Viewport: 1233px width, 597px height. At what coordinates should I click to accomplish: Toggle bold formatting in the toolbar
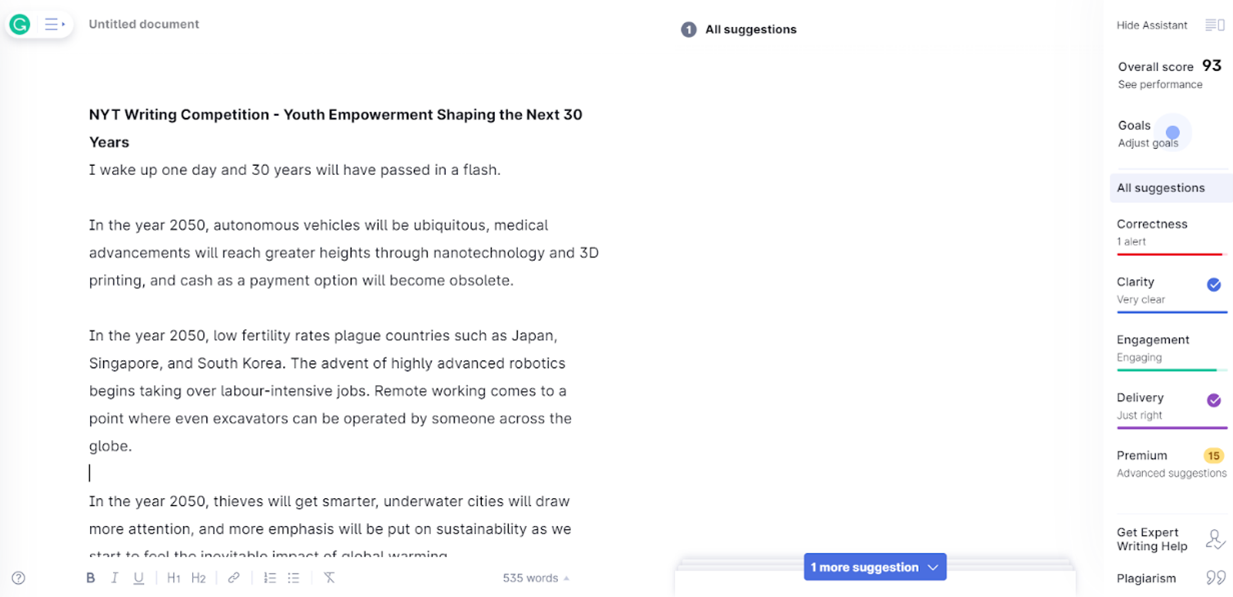91,578
